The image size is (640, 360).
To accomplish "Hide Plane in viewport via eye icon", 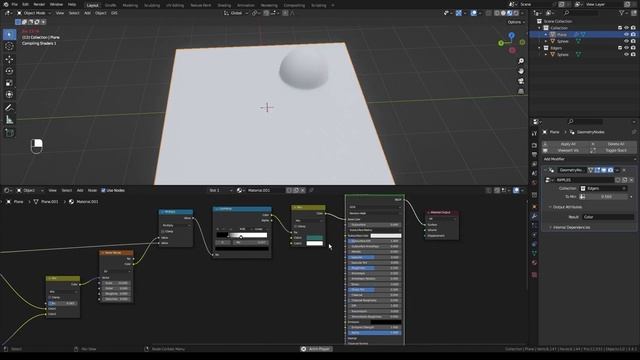I will pos(627,35).
